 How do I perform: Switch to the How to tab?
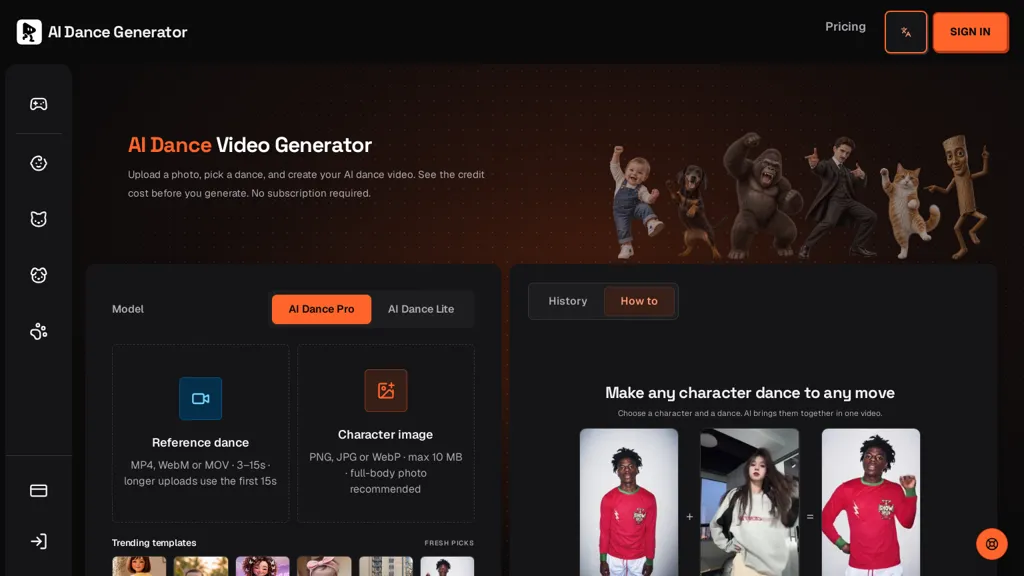pos(639,301)
